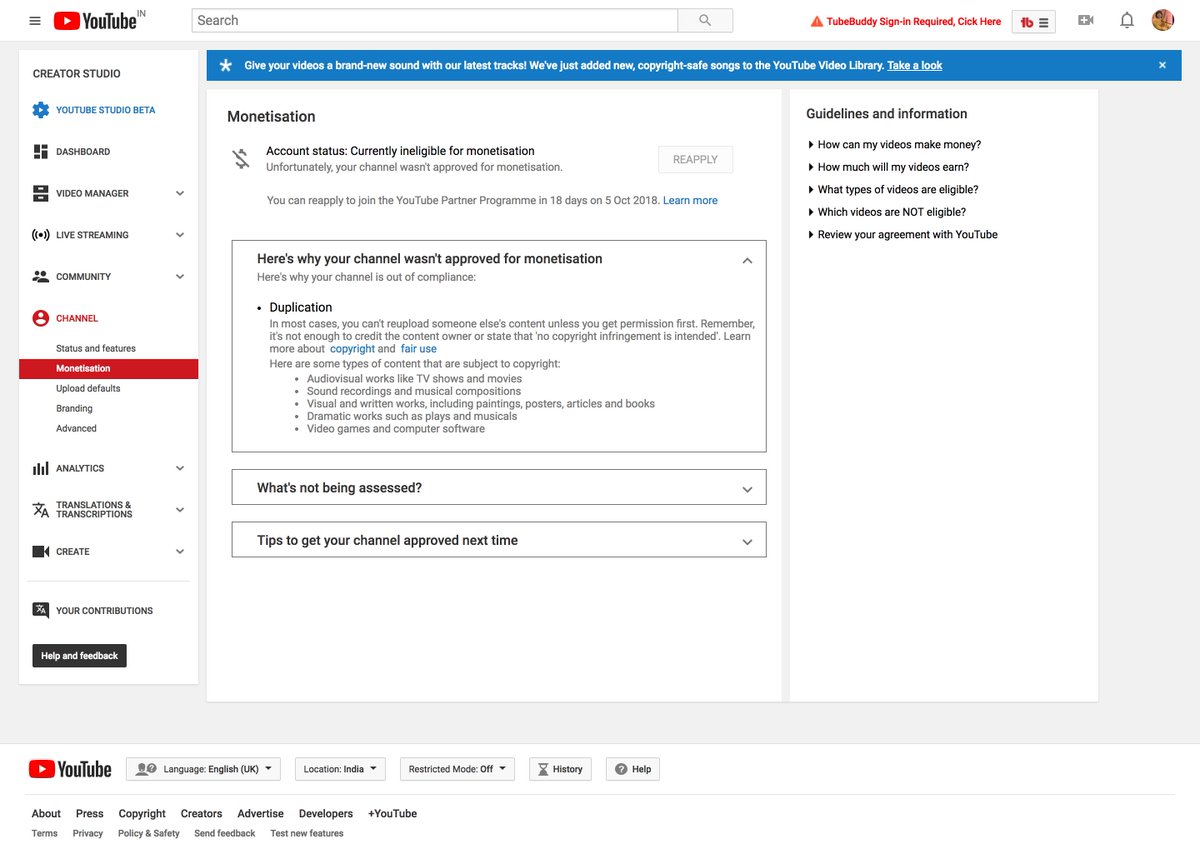Screen dimensions: 1200x864
Task: Open the Restricted Mode Off dropdown
Action: tap(457, 769)
